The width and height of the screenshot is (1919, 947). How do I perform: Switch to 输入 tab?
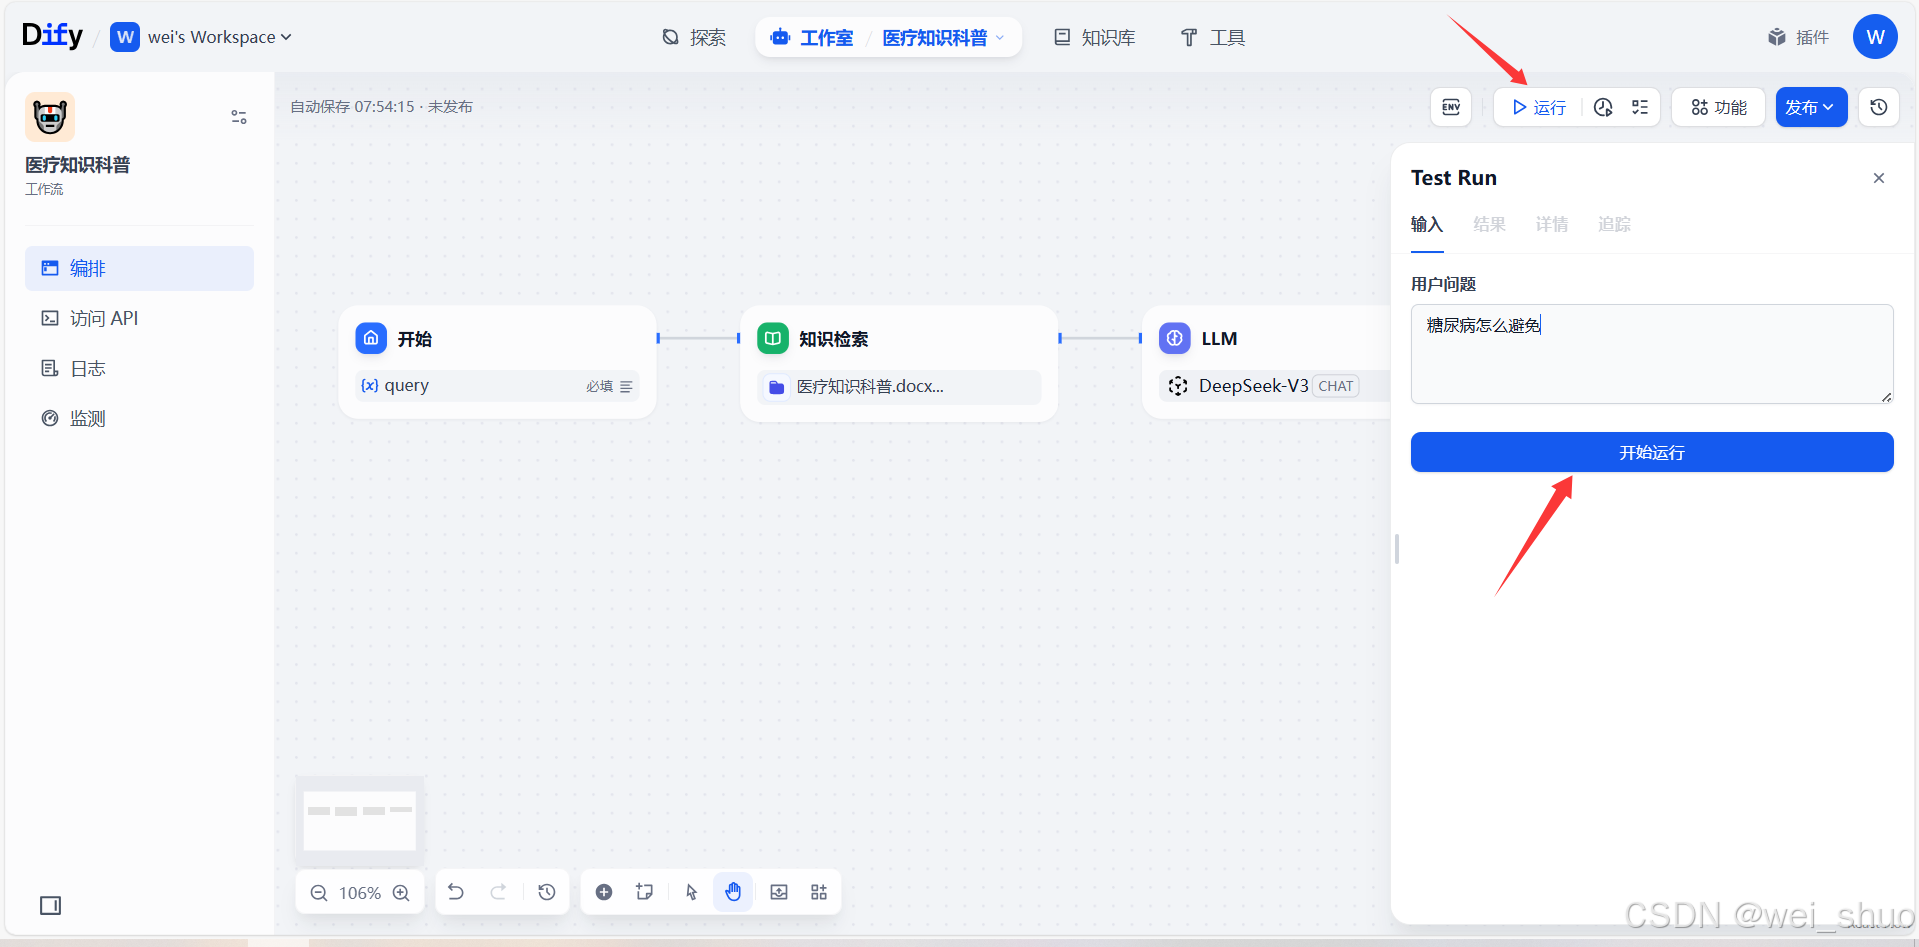coord(1427,224)
